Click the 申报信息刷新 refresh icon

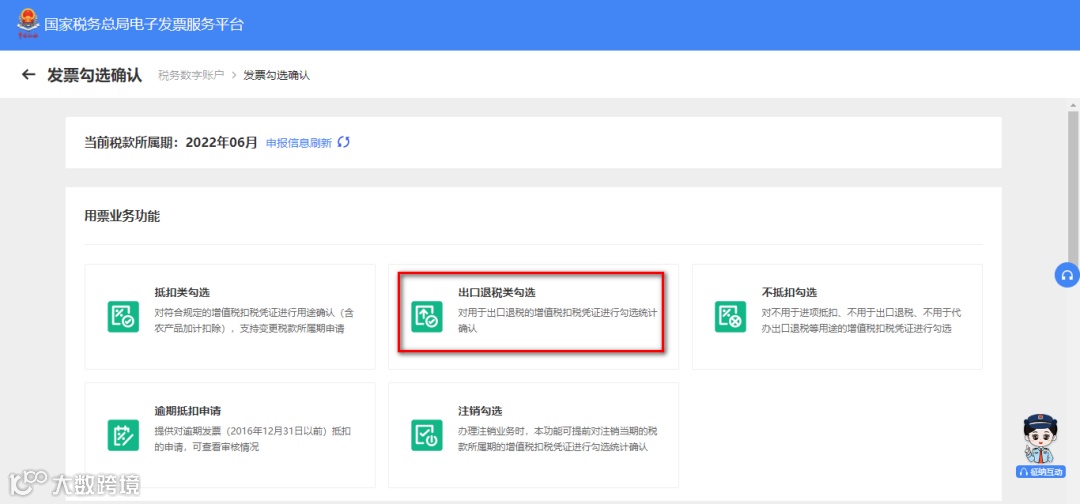[x=344, y=143]
